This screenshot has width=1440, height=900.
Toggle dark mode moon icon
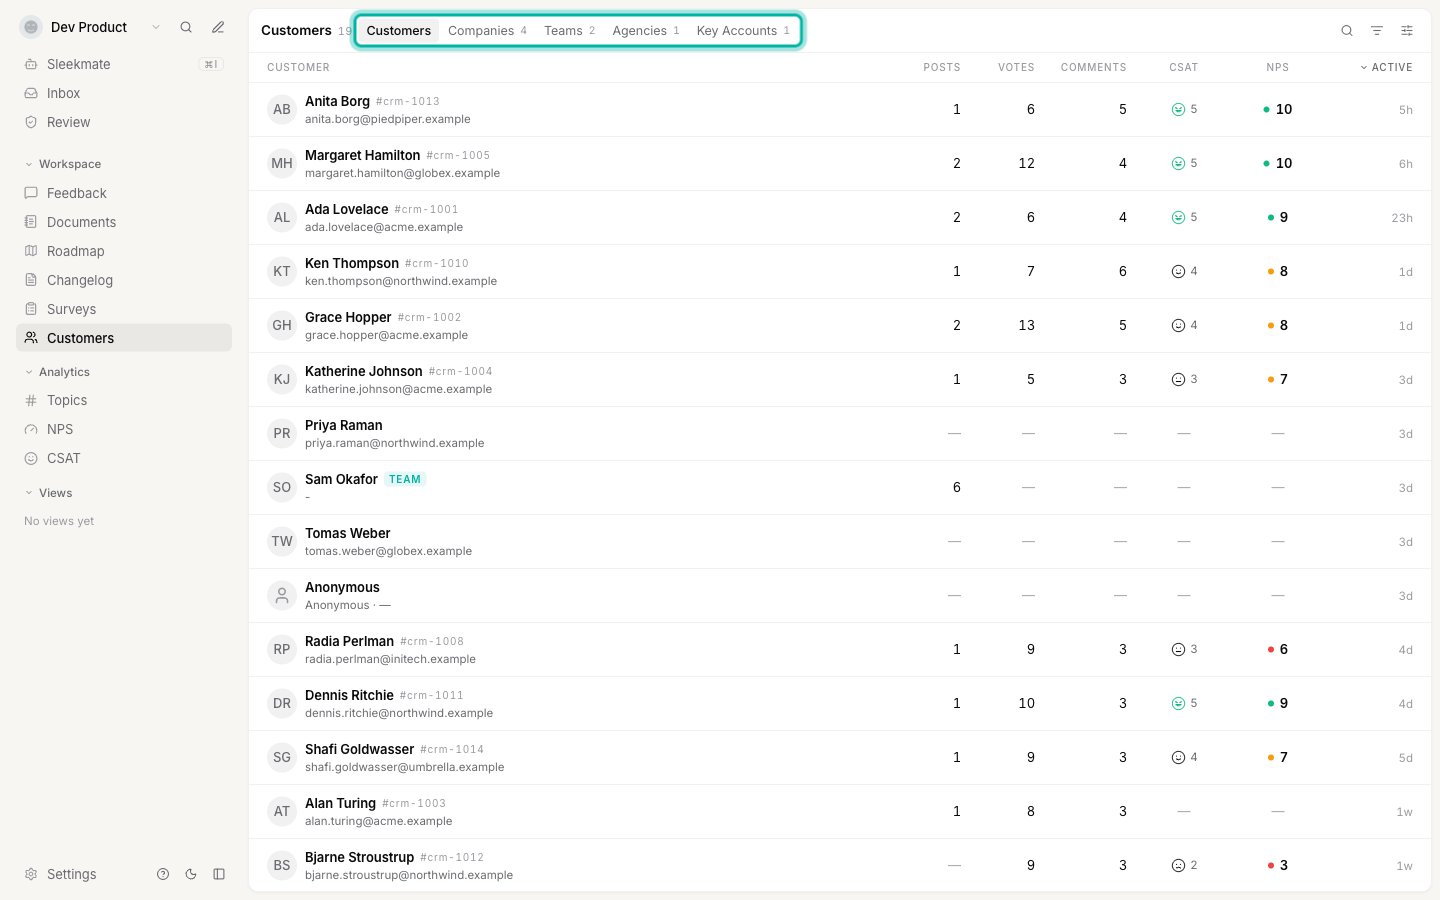(x=191, y=874)
